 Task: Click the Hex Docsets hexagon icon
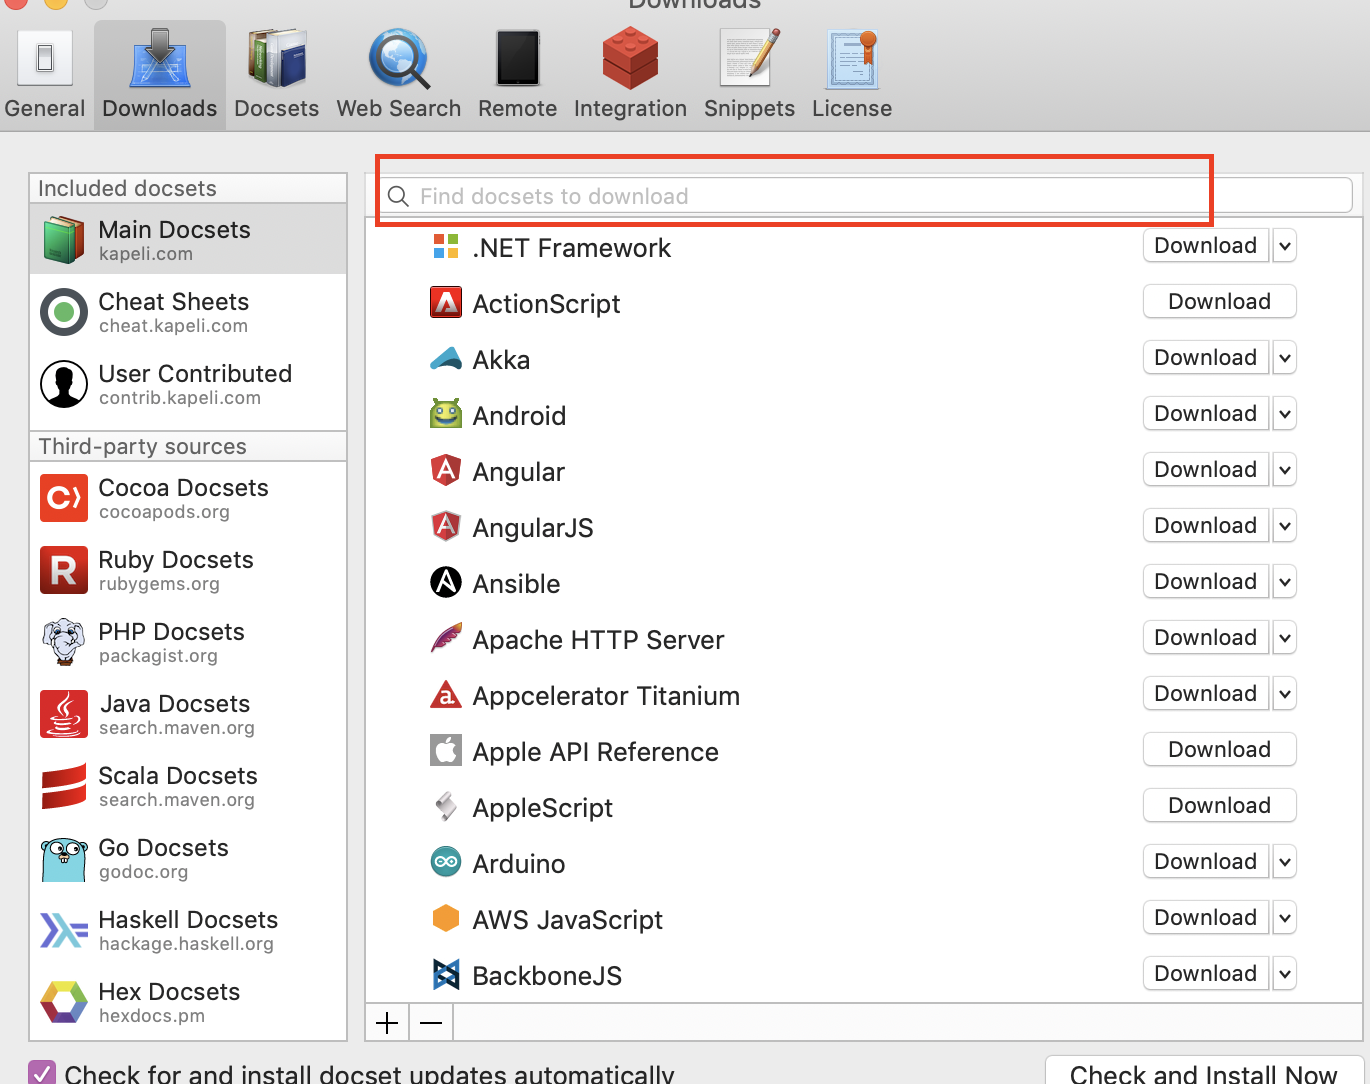click(64, 1002)
